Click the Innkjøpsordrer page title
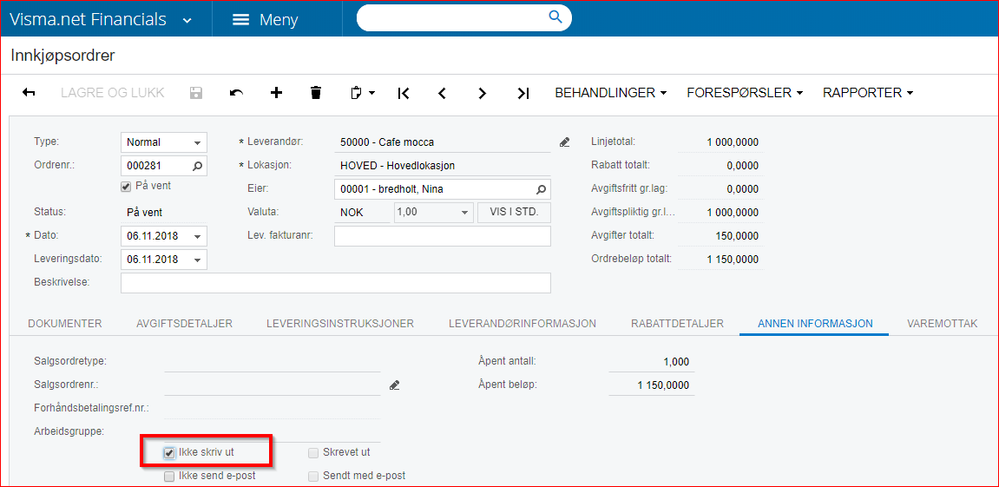The image size is (999, 487). [62, 56]
